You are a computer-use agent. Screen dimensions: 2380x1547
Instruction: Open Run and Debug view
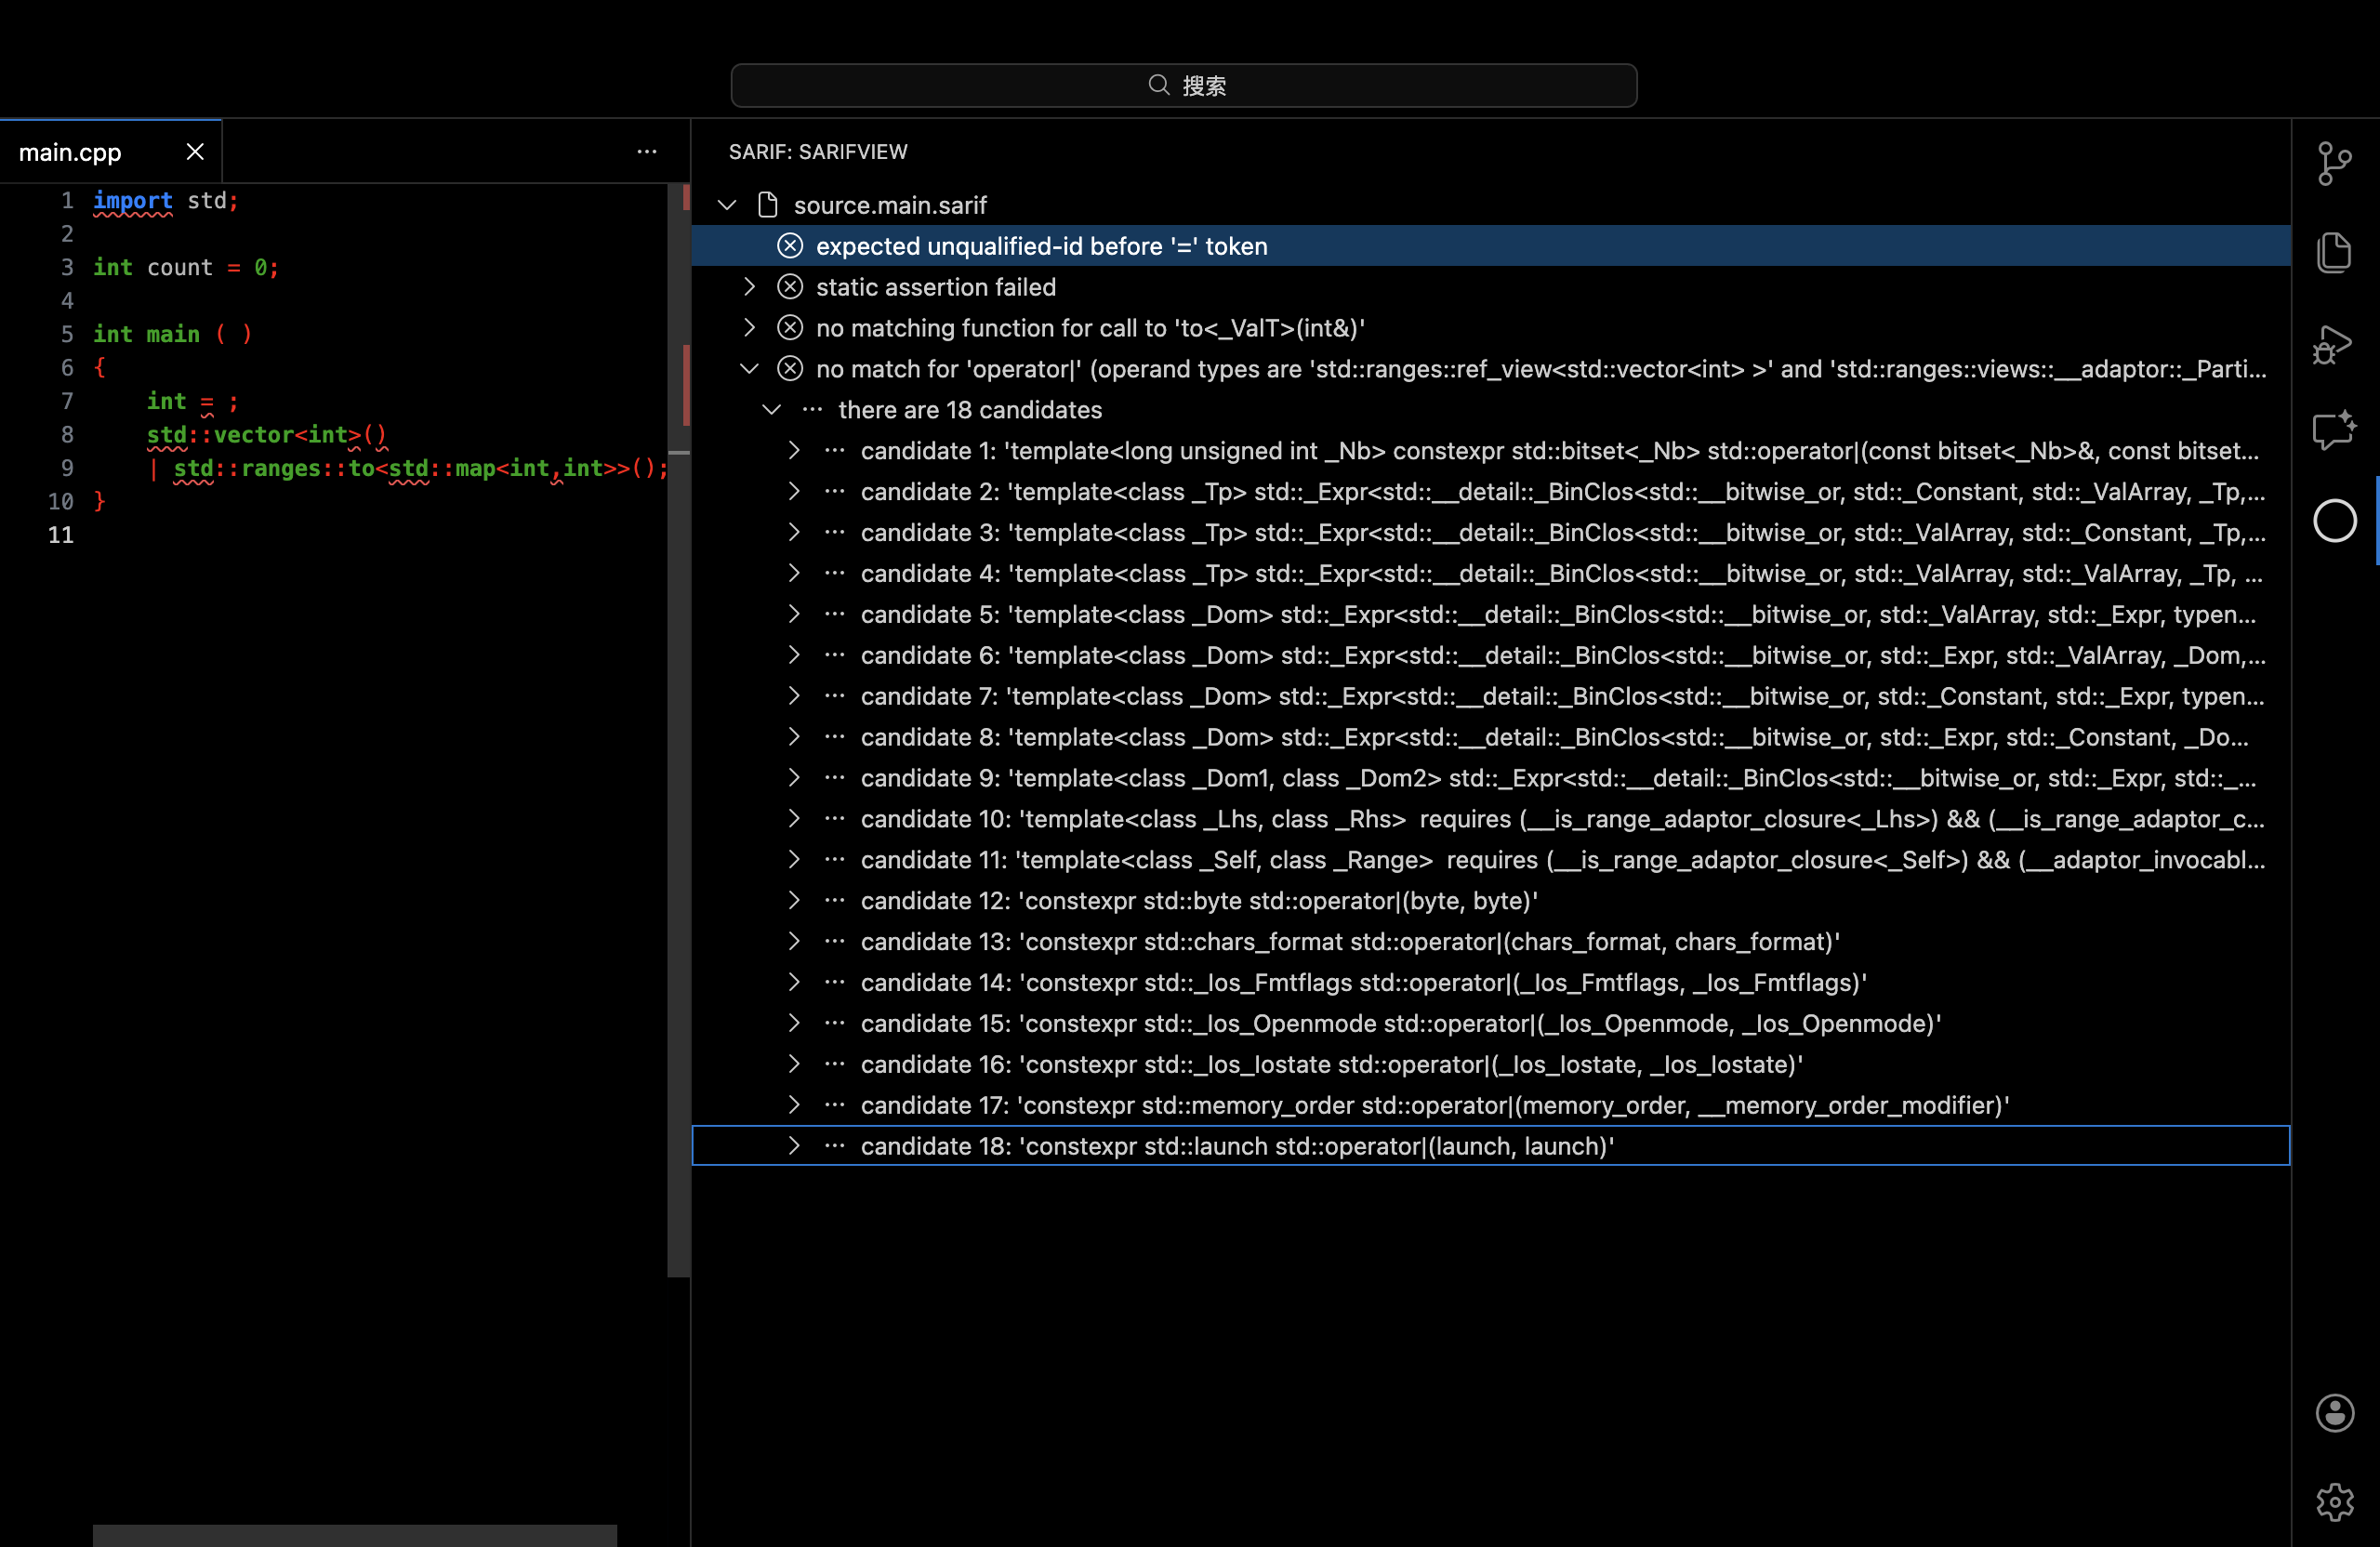2334,344
